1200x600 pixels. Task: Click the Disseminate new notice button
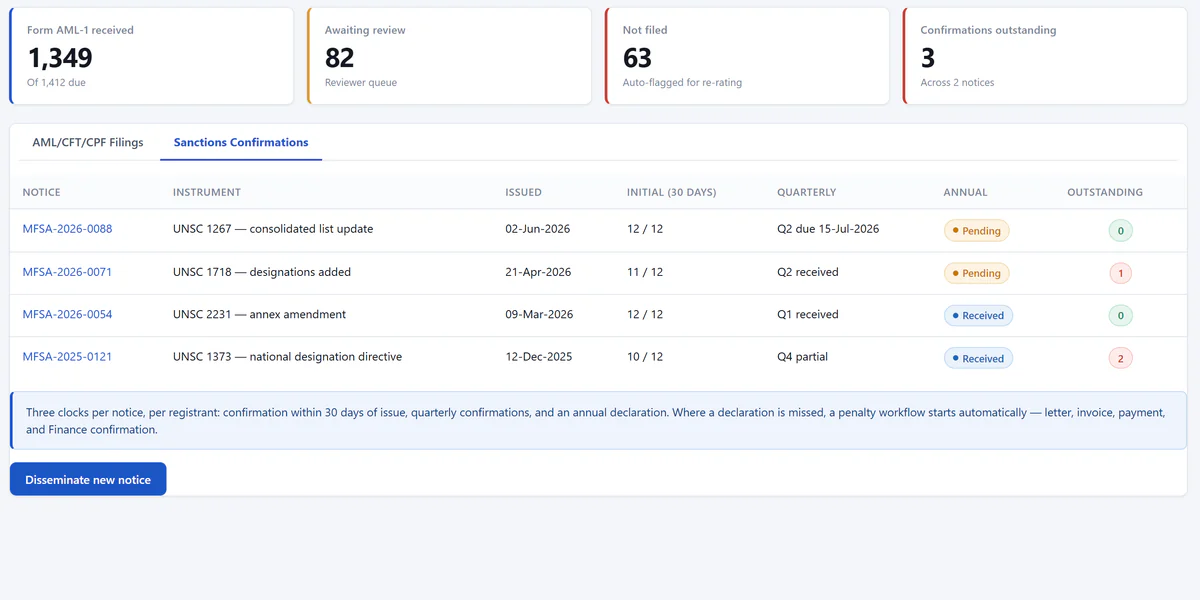pyautogui.click(x=88, y=479)
